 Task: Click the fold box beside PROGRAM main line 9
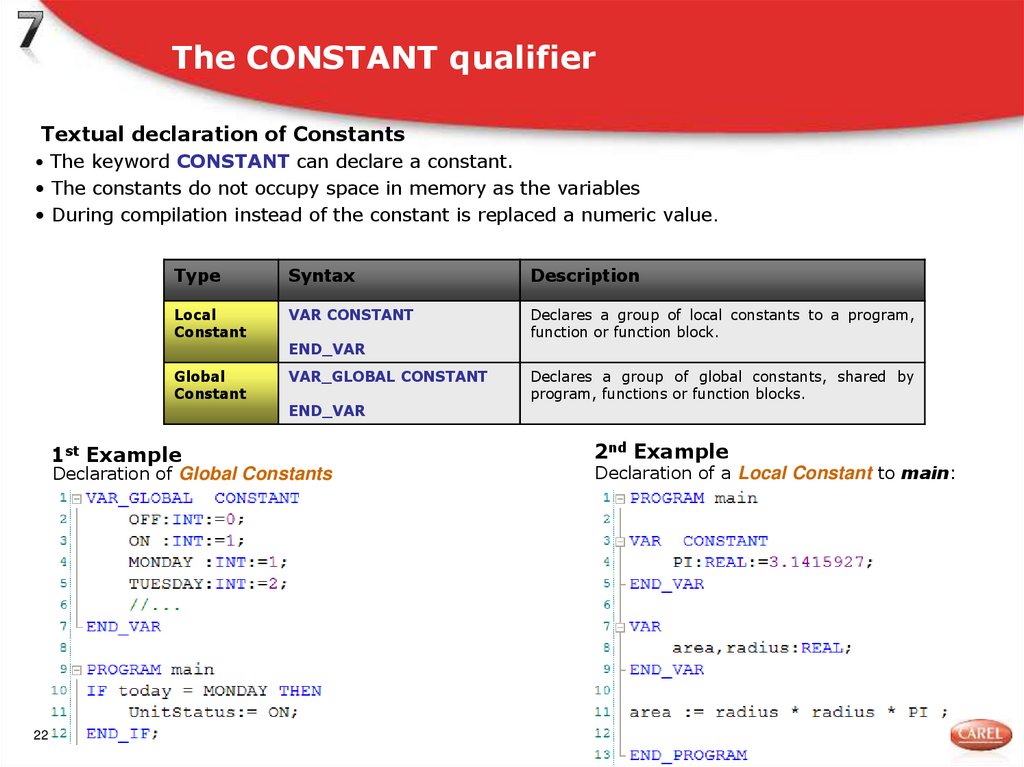tap(78, 668)
